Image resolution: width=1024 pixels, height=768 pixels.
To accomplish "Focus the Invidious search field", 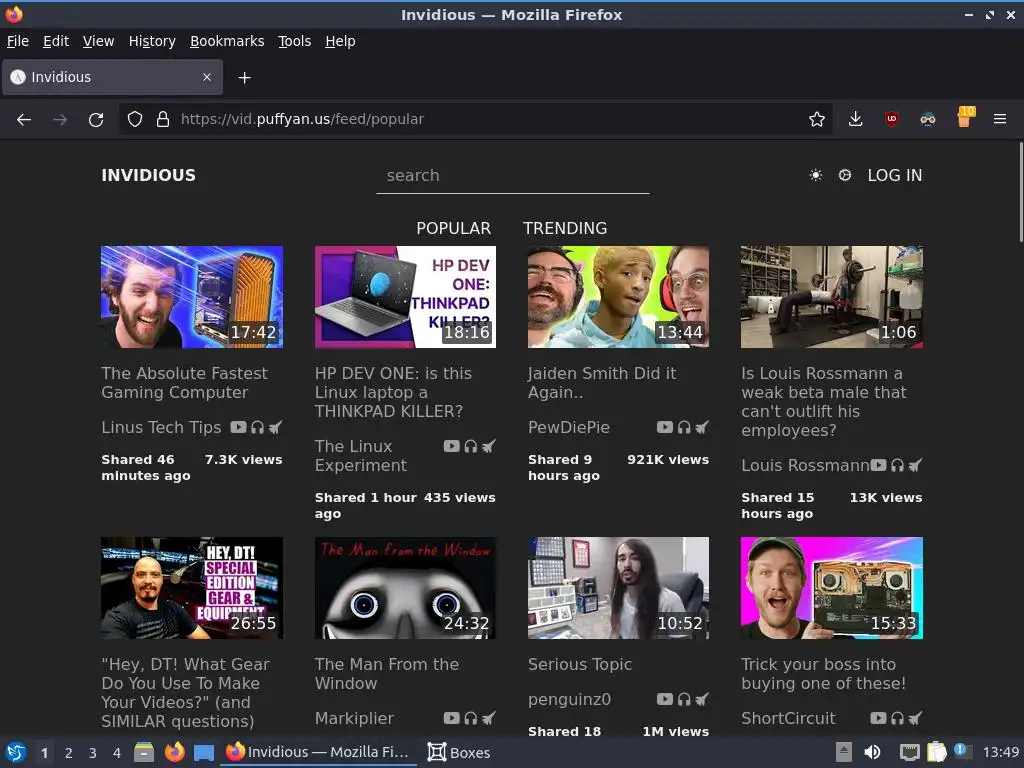I will tap(513, 176).
